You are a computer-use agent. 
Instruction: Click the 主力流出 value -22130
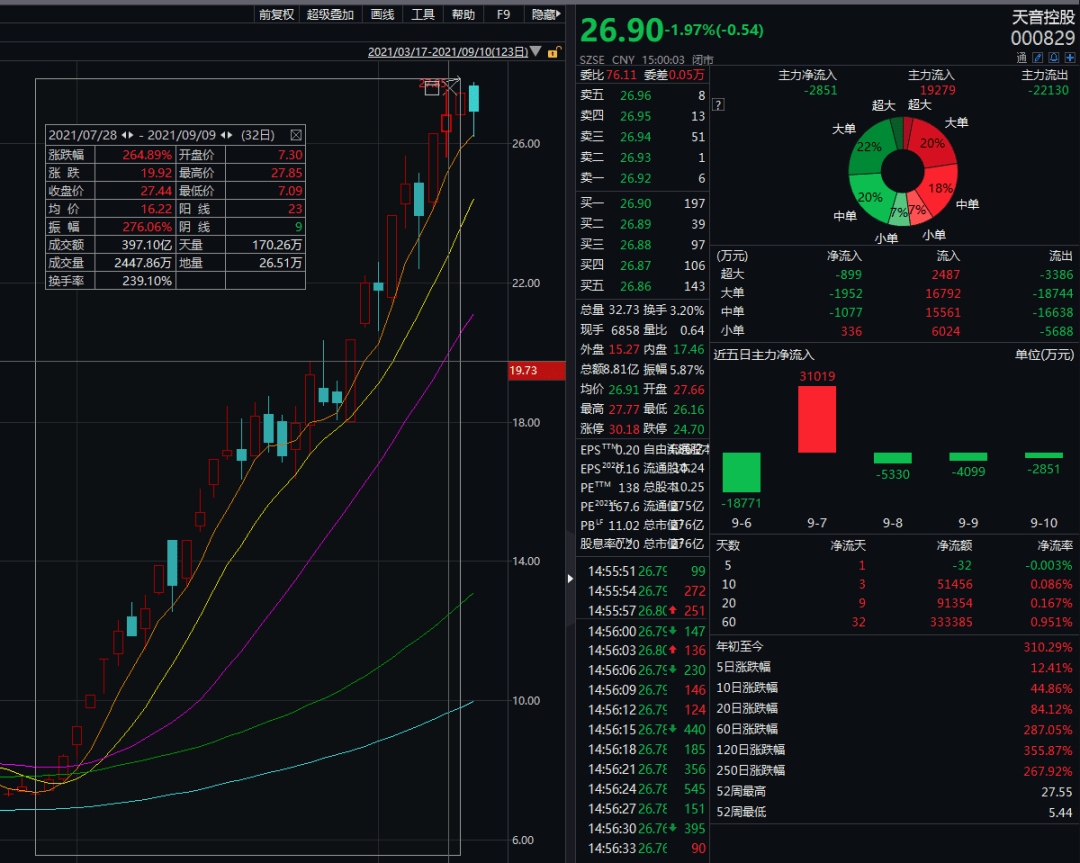point(1048,90)
